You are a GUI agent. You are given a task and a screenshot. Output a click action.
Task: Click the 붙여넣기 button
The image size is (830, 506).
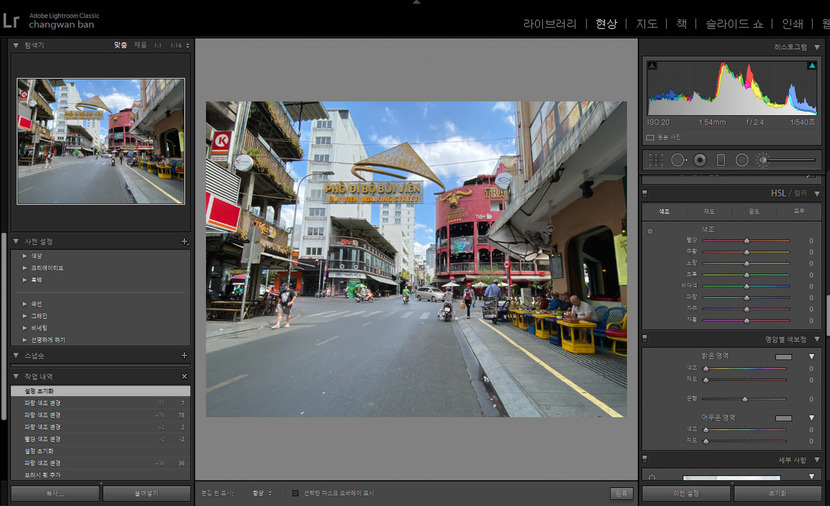(146, 493)
